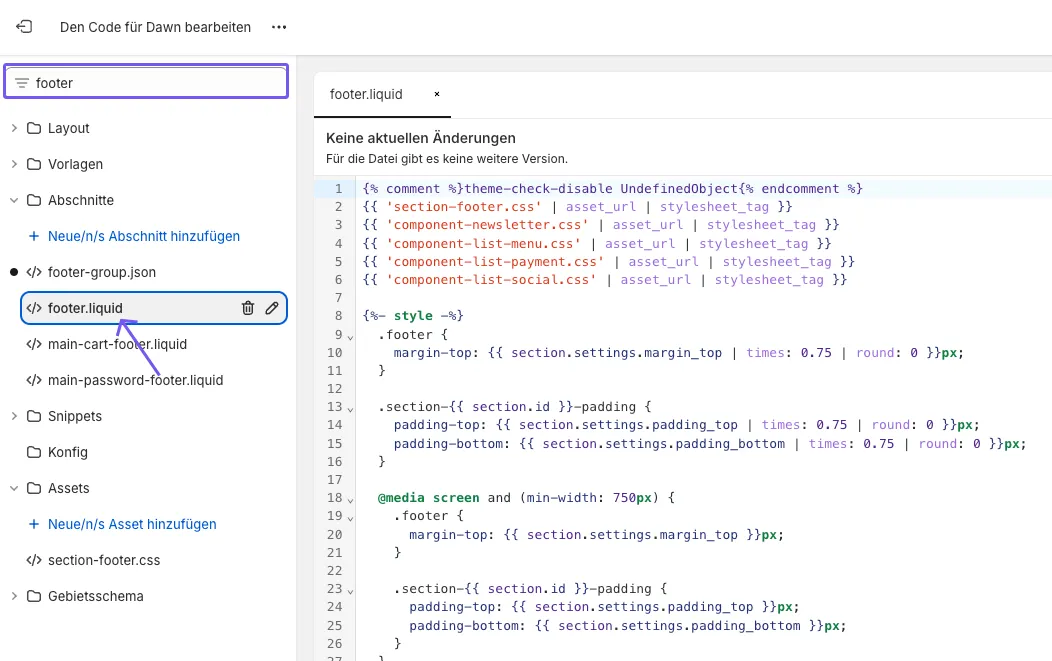
Task: Click plus icon beside Abschnitt hinzufügen
Action: (x=34, y=236)
